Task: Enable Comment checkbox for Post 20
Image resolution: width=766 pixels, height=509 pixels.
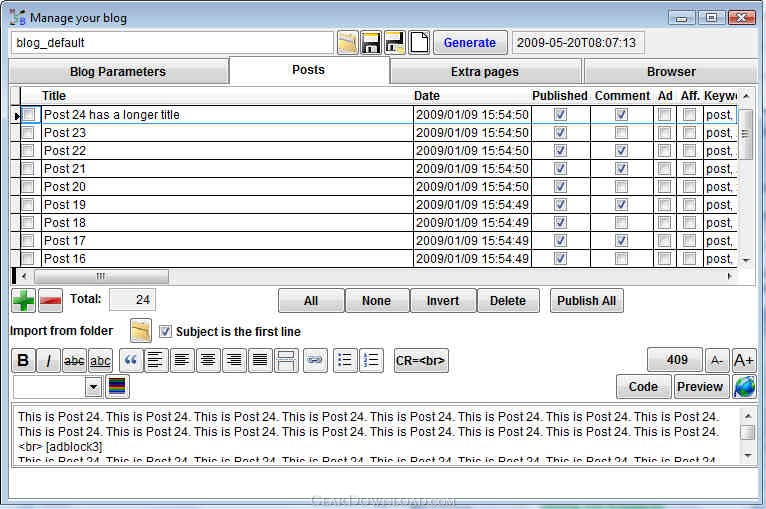Action: pyautogui.click(x=621, y=187)
